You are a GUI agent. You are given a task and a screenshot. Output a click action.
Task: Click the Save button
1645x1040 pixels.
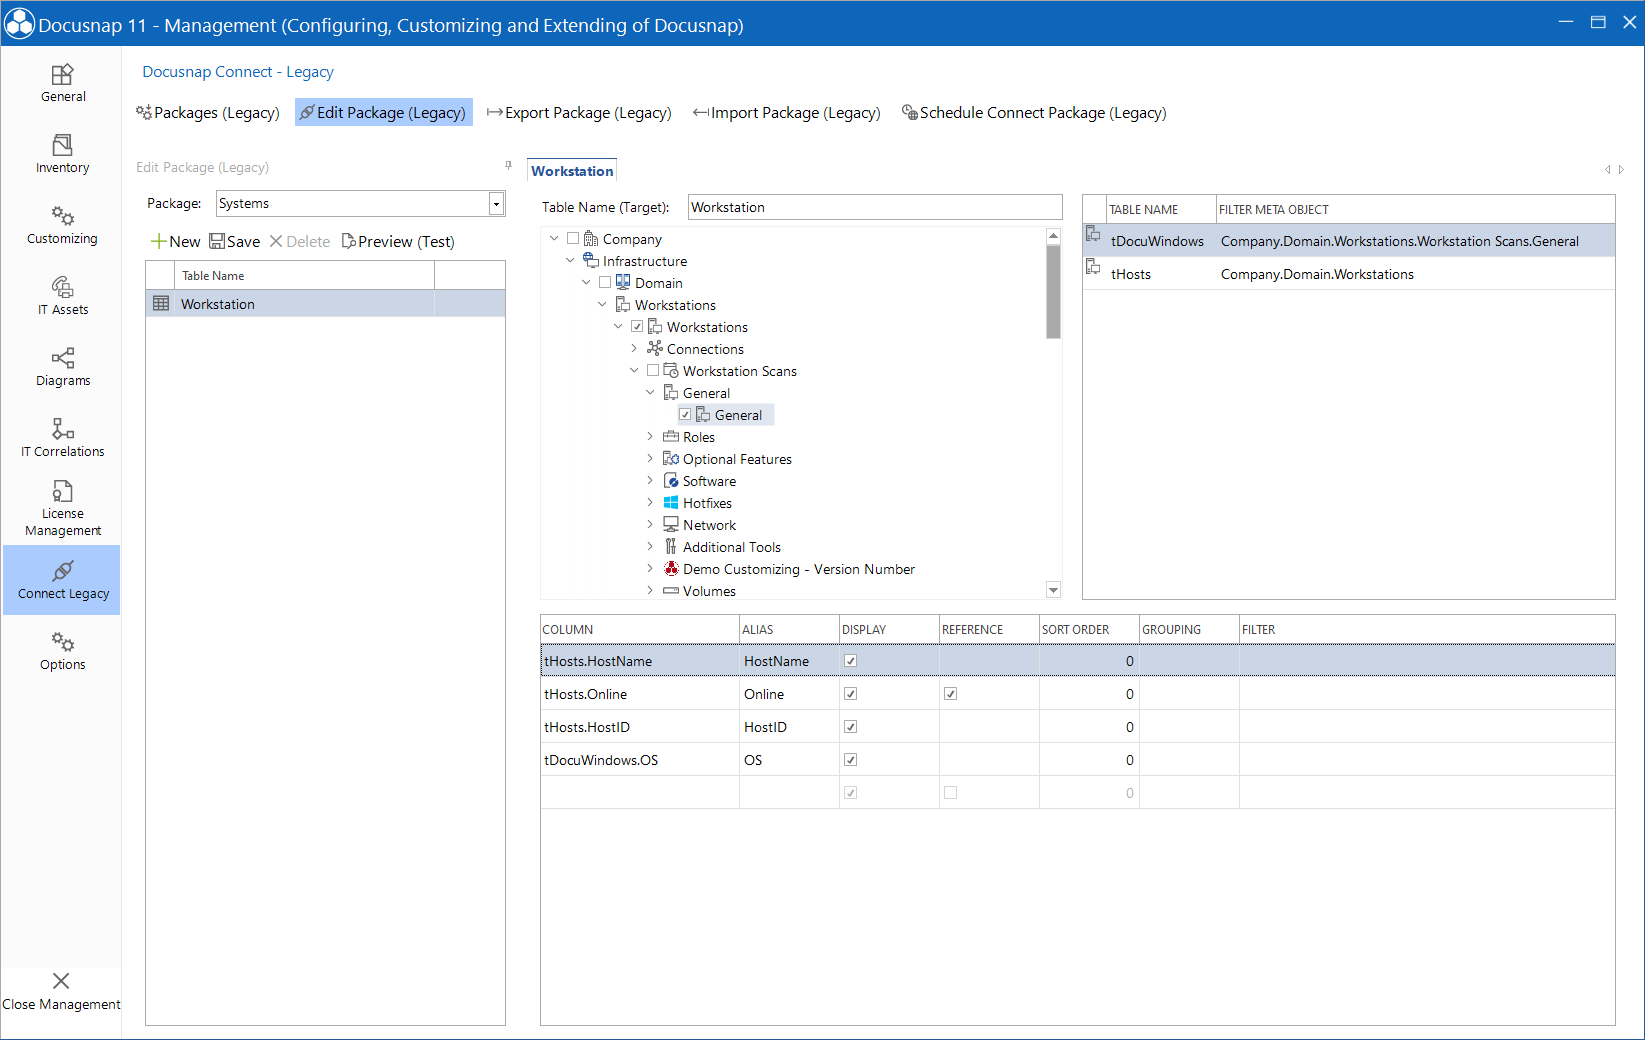(x=234, y=242)
